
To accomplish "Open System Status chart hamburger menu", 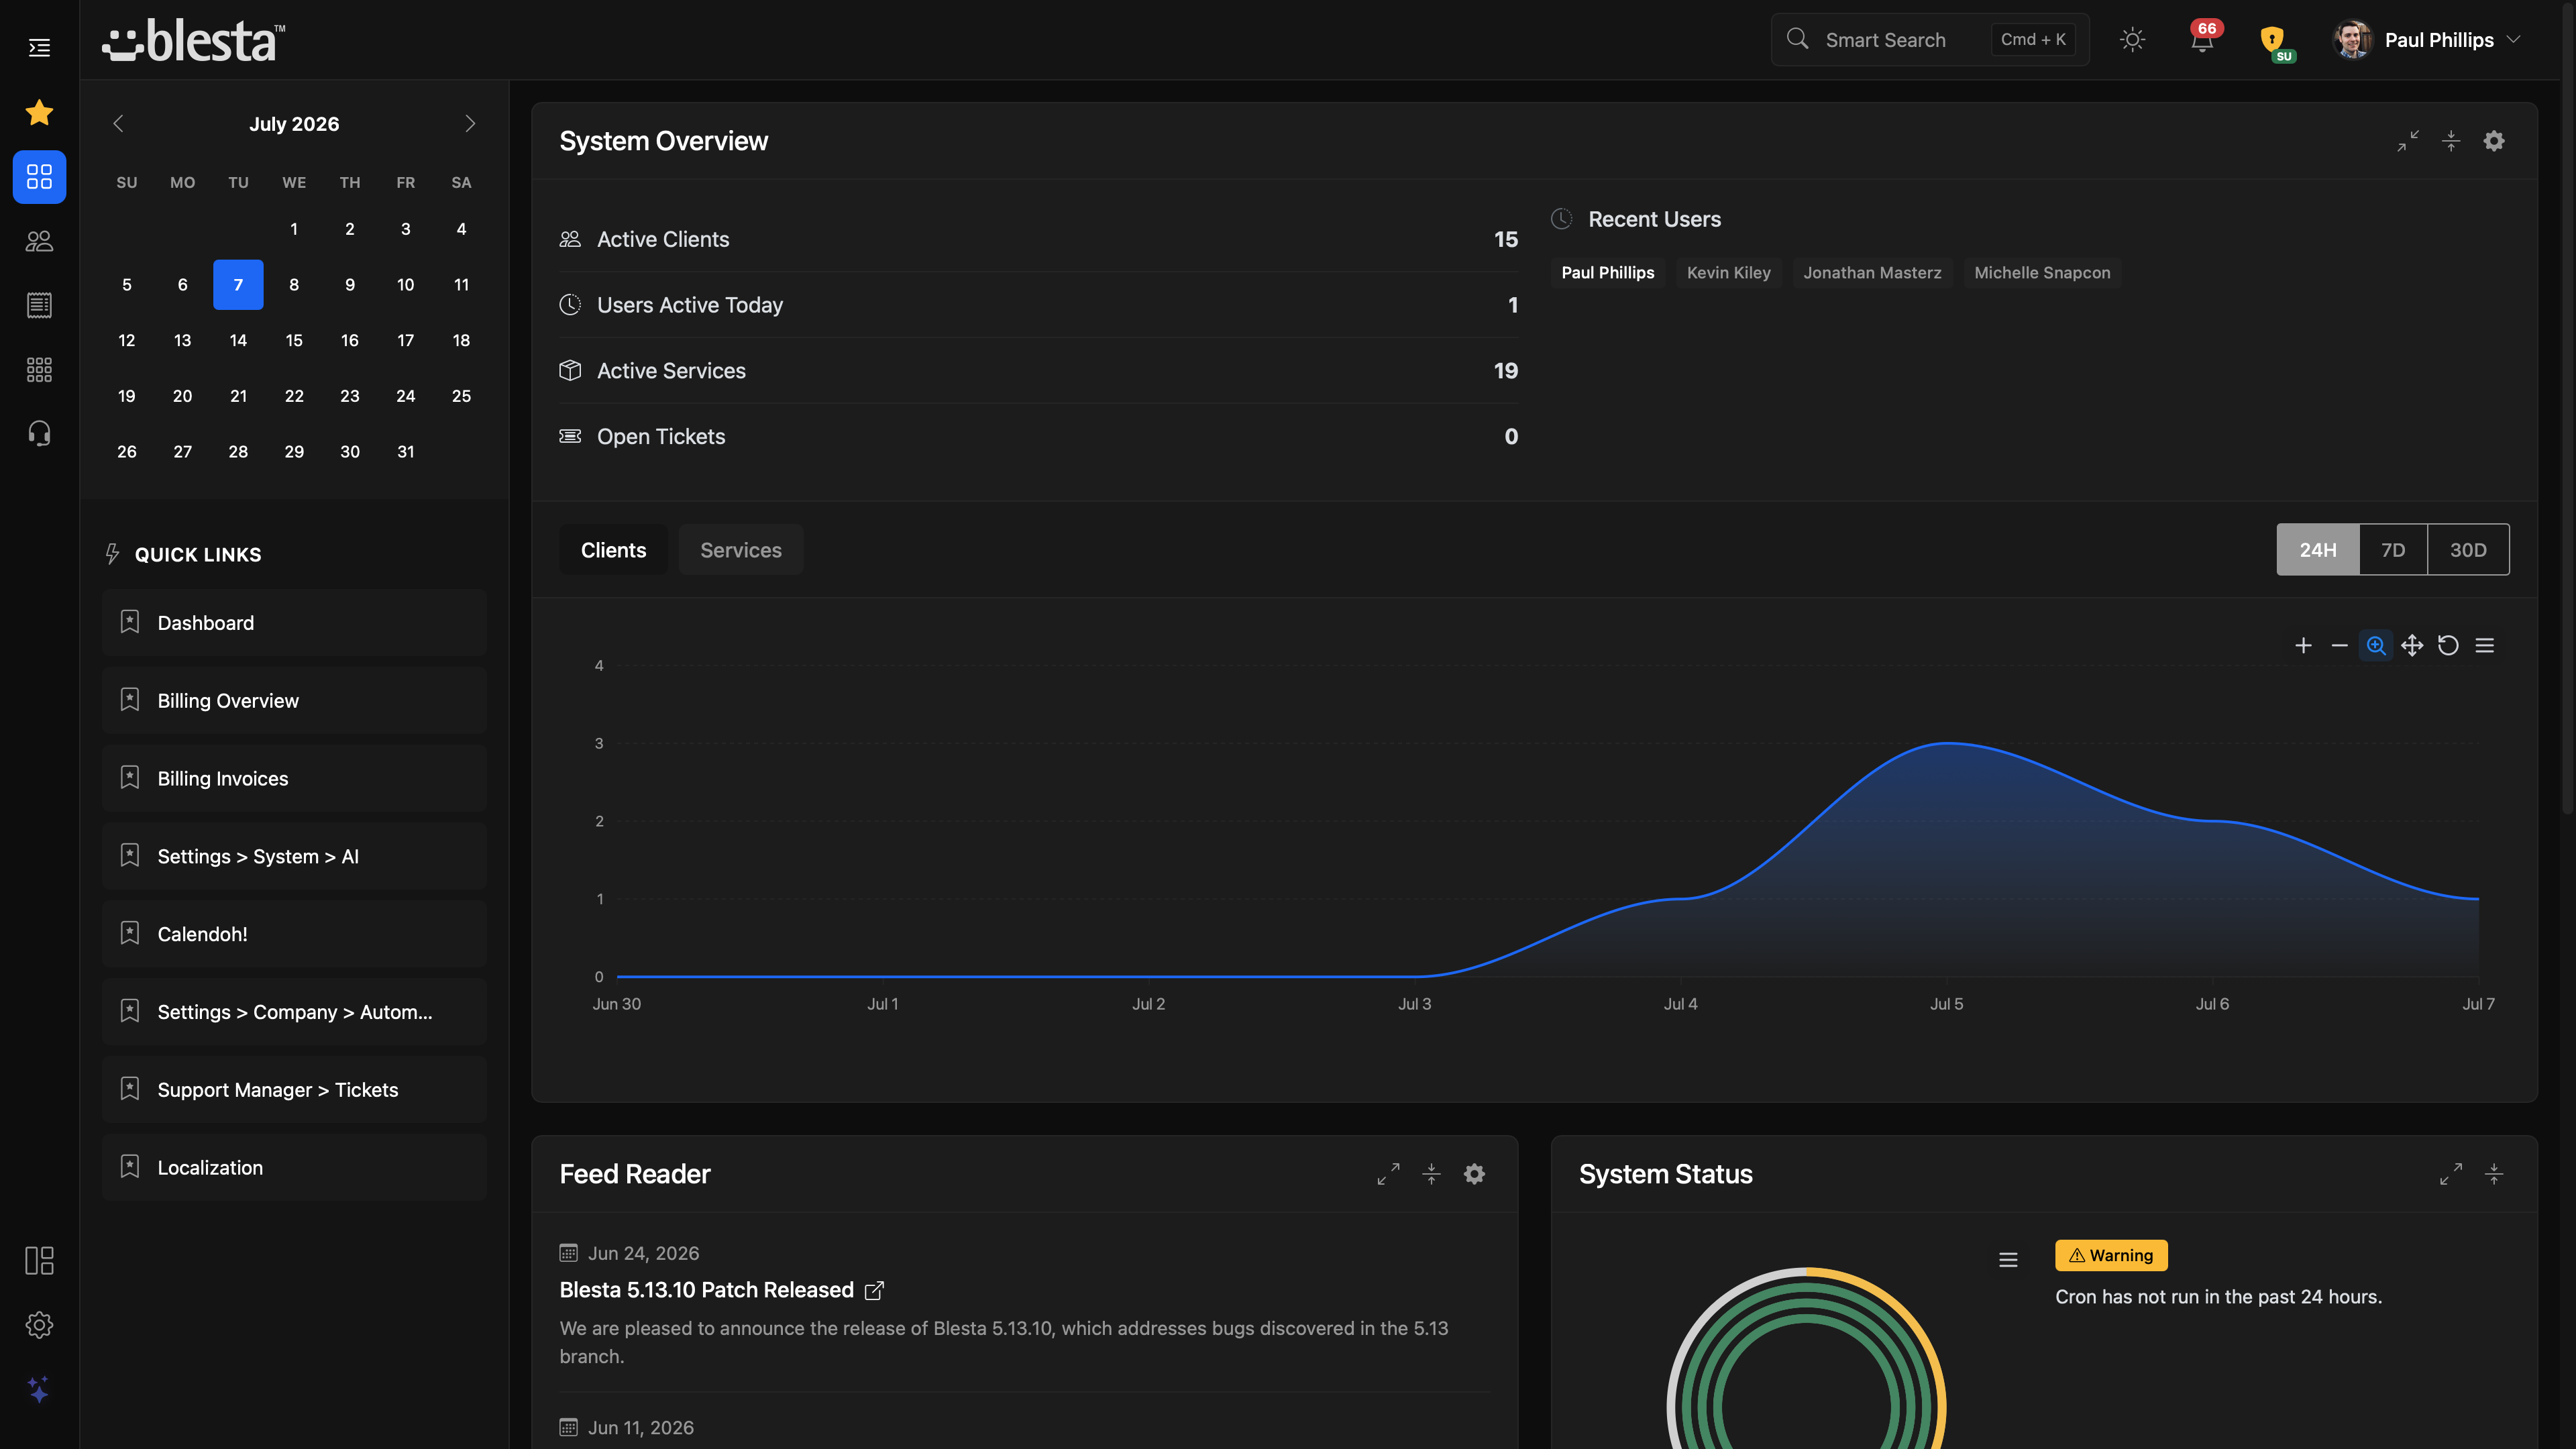I will pyautogui.click(x=2008, y=1260).
